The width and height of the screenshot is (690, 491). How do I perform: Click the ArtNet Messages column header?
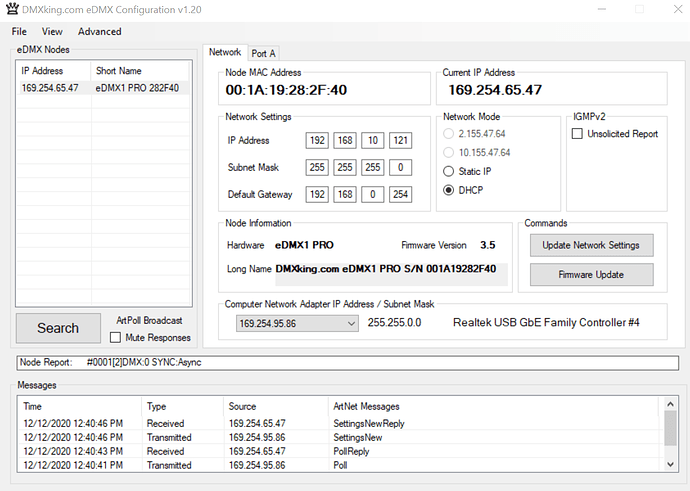point(493,407)
